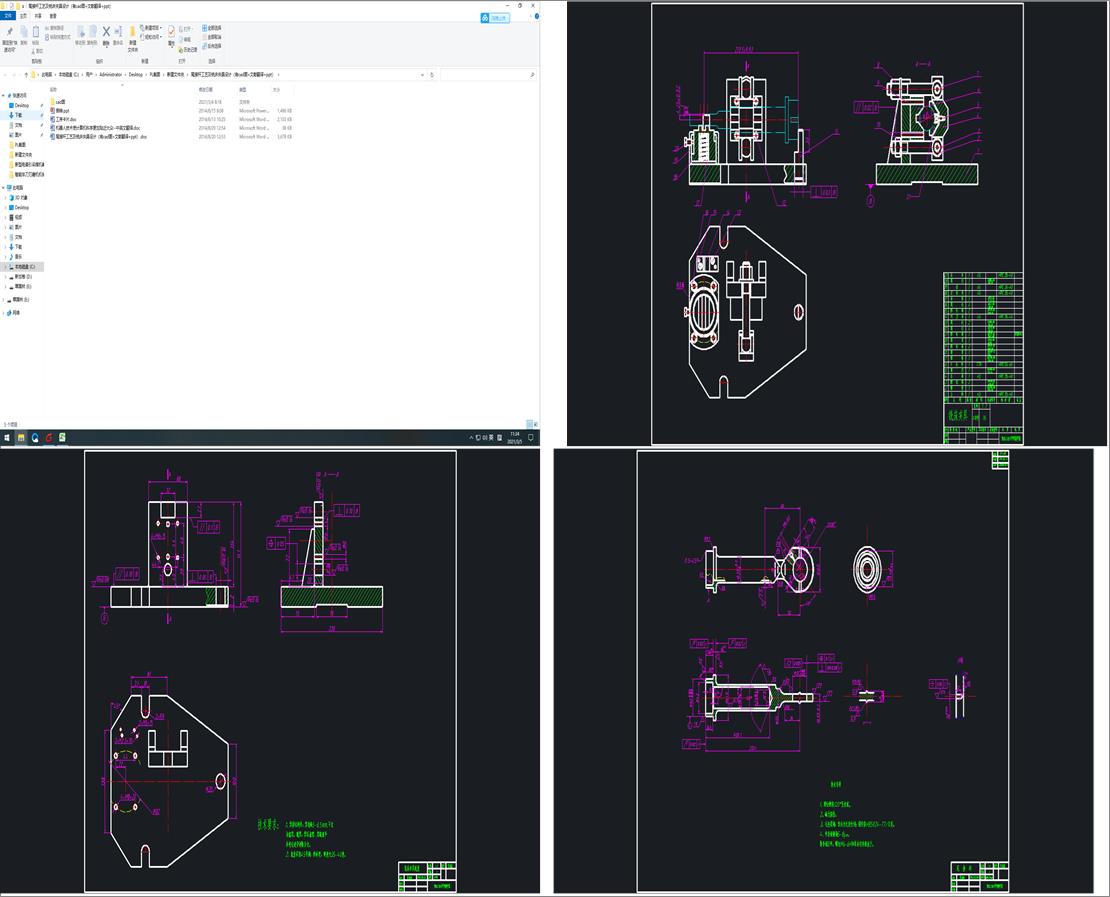Click the Delete icon in the ribbon

point(105,33)
